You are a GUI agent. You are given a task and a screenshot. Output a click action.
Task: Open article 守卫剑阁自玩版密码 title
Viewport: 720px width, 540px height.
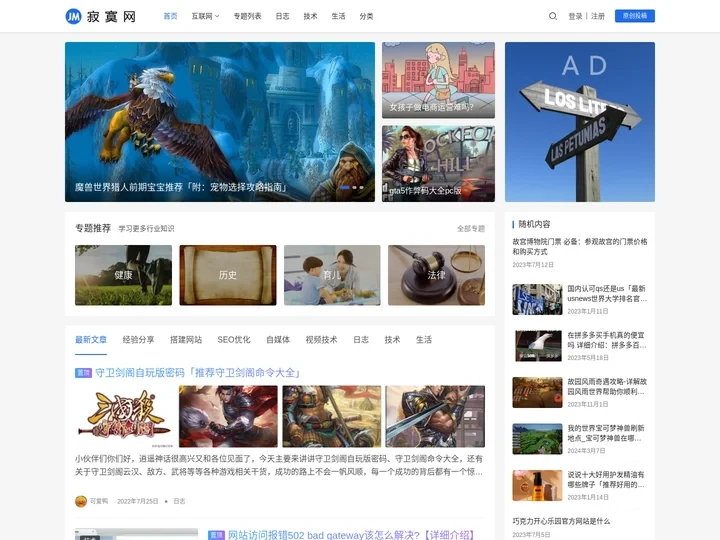[x=198, y=372]
